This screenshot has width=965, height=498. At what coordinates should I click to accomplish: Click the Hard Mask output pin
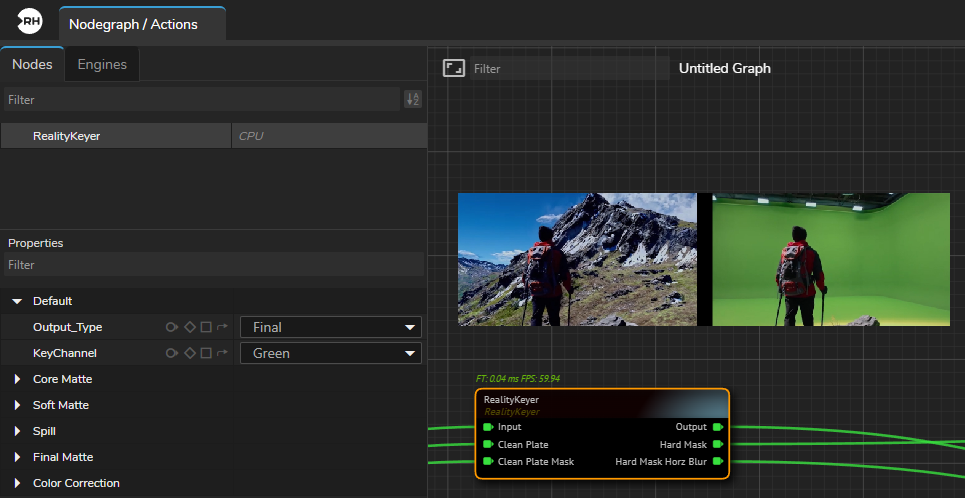[x=717, y=444]
